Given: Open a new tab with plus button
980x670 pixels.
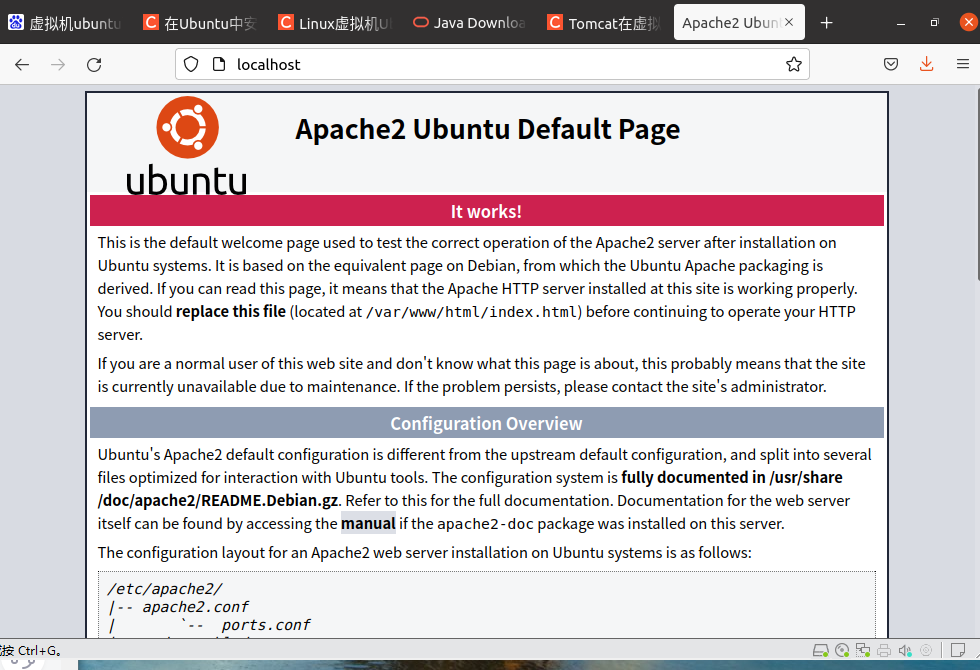Looking at the screenshot, I should click(x=826, y=23).
